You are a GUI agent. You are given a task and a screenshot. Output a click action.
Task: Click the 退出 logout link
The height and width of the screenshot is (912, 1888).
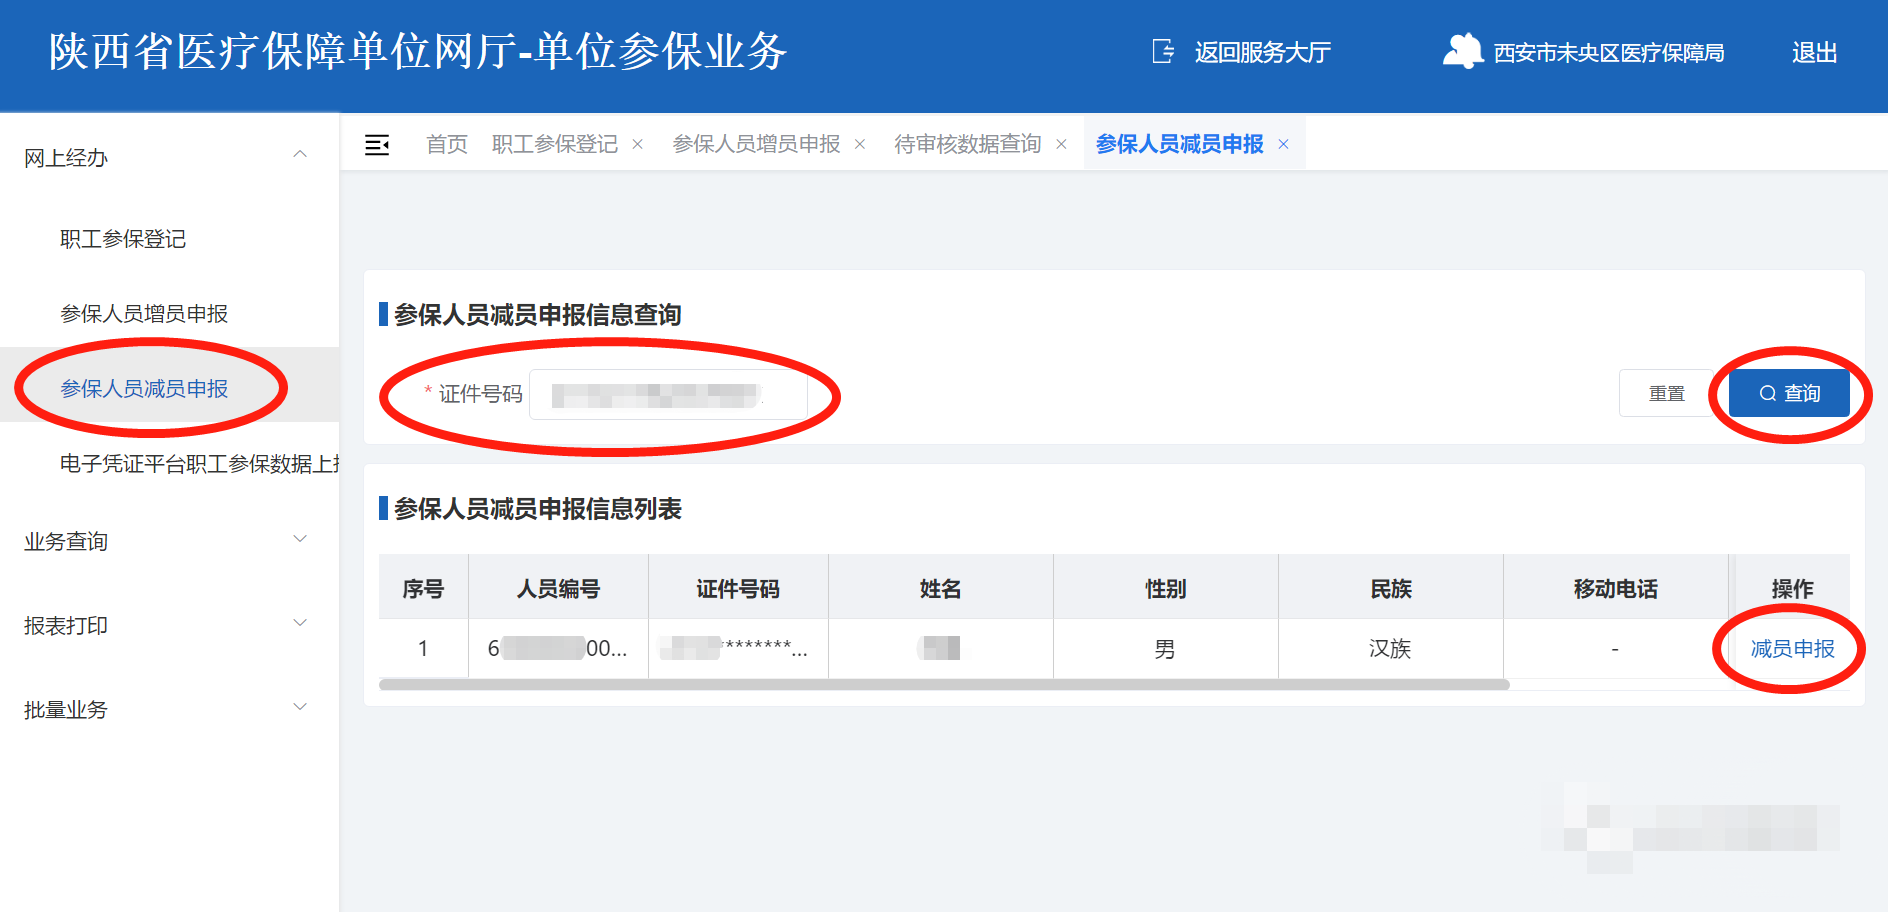[1814, 53]
